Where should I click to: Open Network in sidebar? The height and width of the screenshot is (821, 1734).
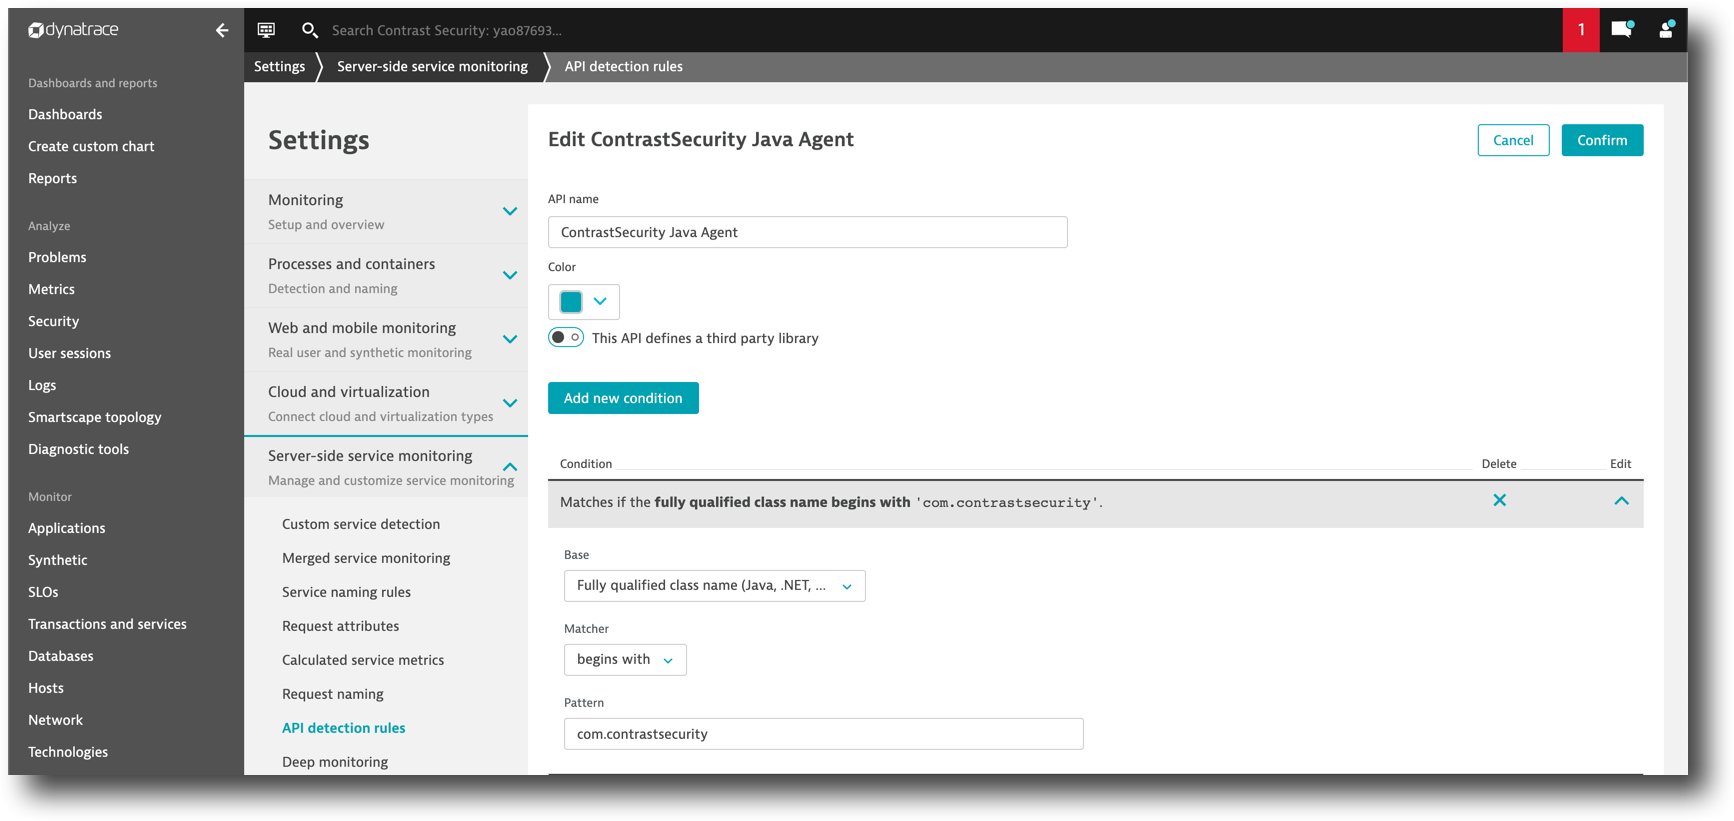tap(55, 720)
